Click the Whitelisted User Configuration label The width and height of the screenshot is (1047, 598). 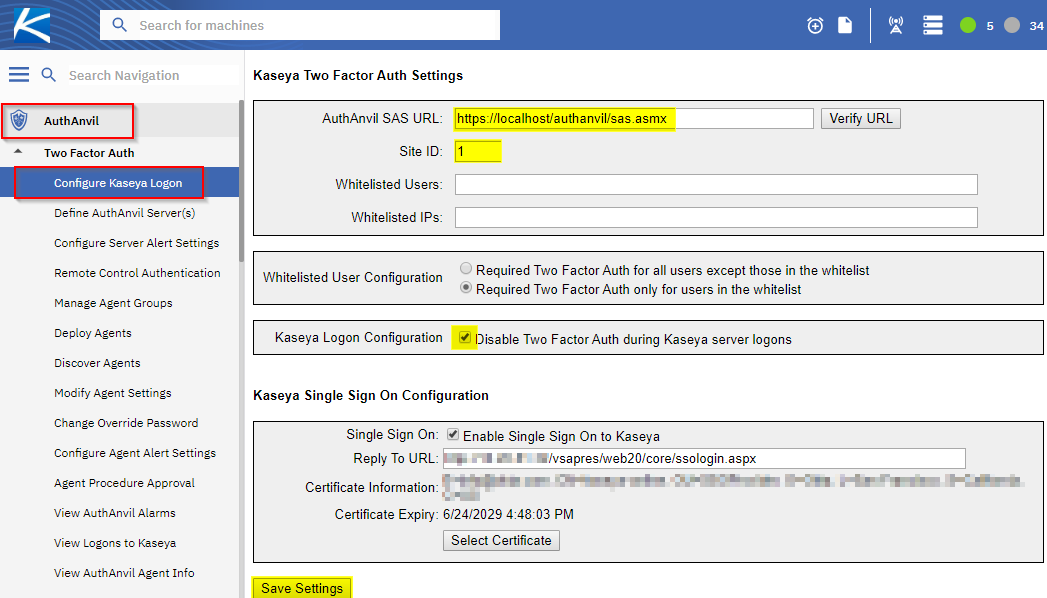coord(353,278)
